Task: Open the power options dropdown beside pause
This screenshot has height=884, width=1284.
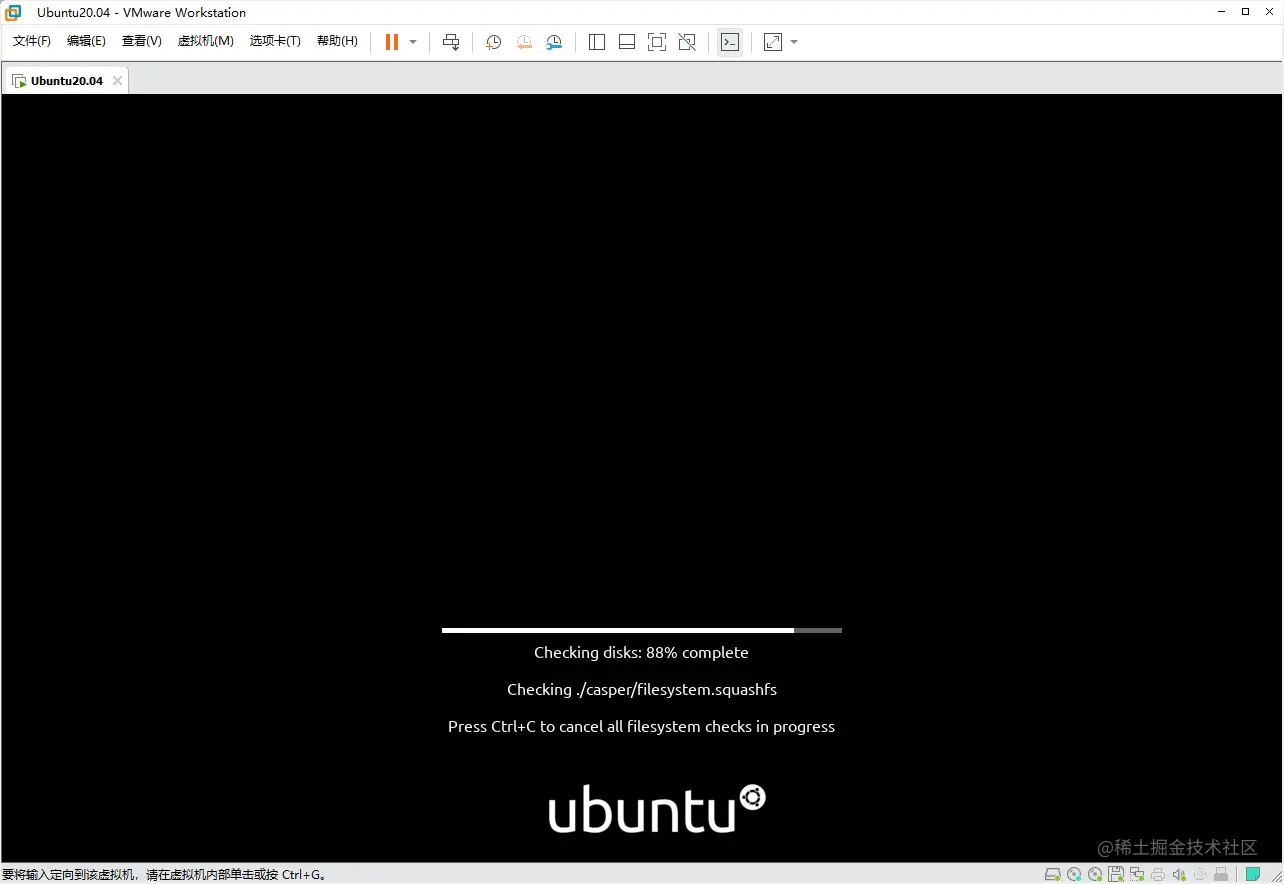Action: point(413,42)
